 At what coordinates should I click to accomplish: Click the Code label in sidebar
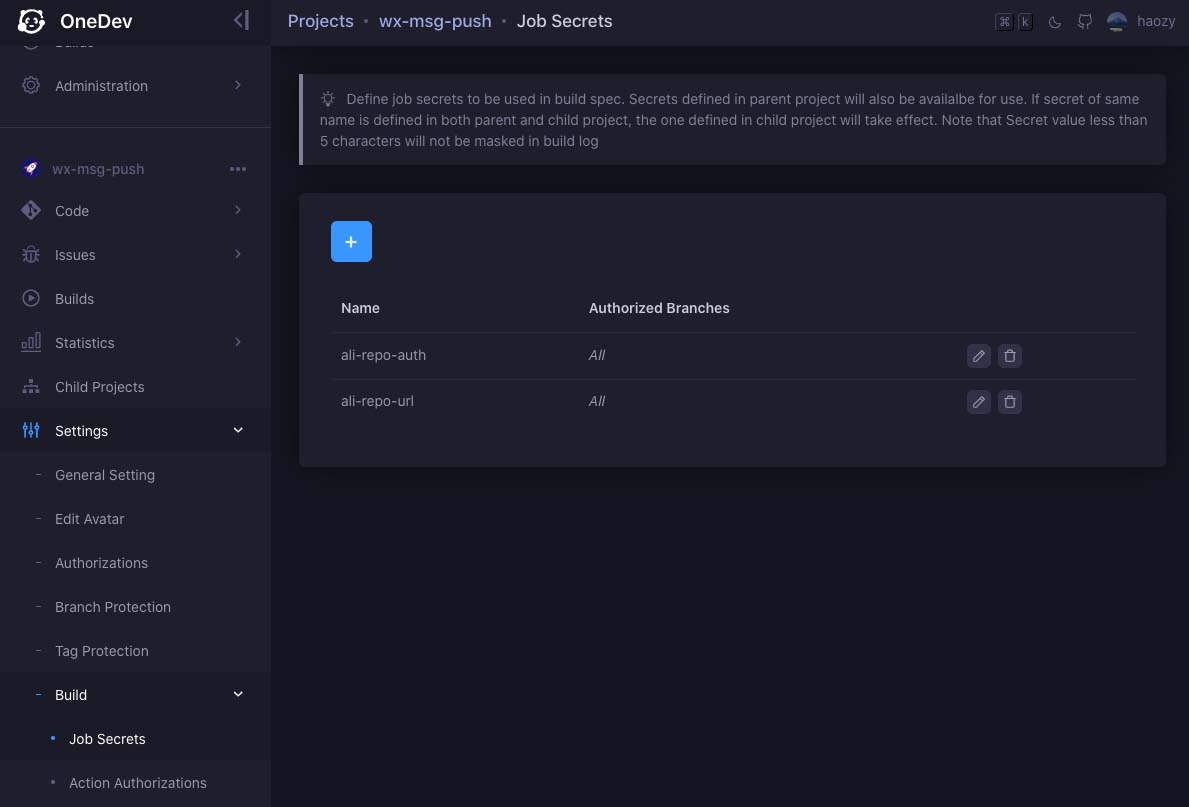click(72, 211)
